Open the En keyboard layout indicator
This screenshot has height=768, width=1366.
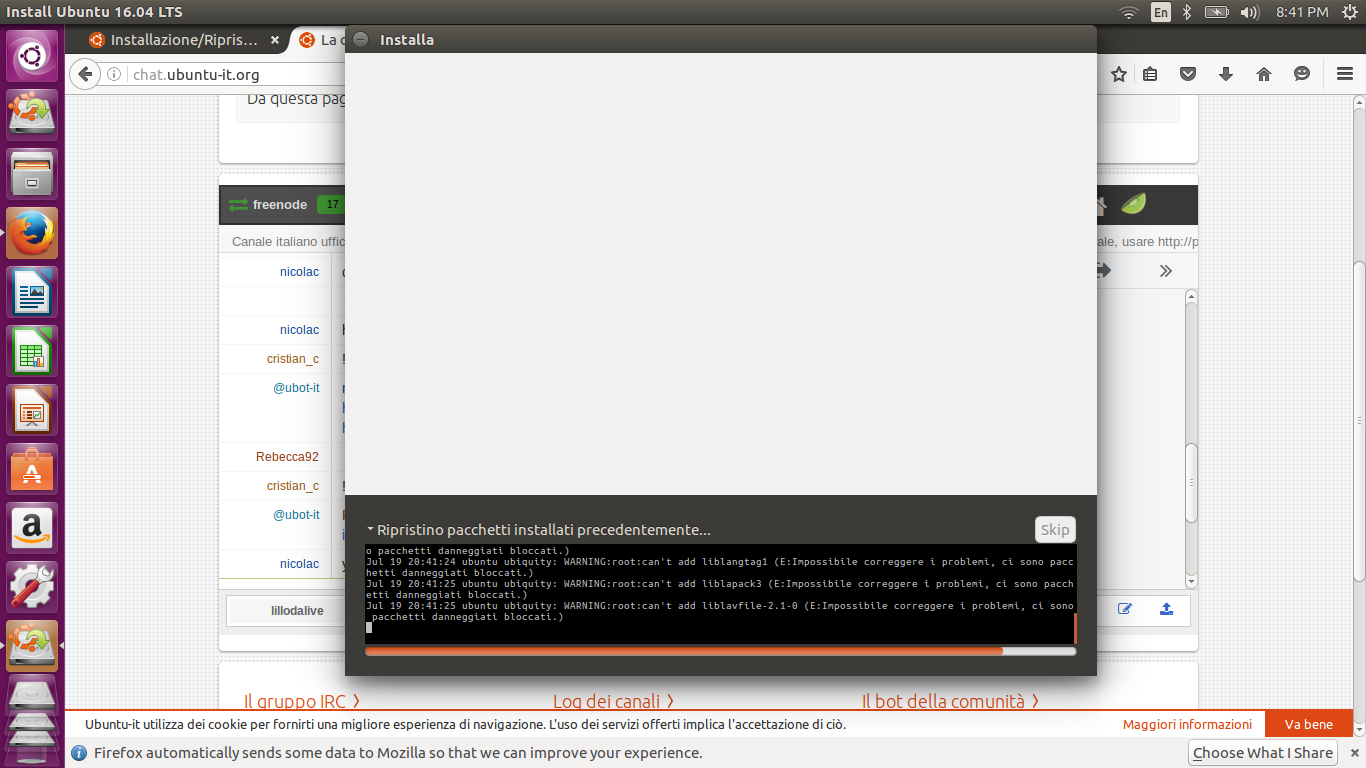[x=1161, y=12]
